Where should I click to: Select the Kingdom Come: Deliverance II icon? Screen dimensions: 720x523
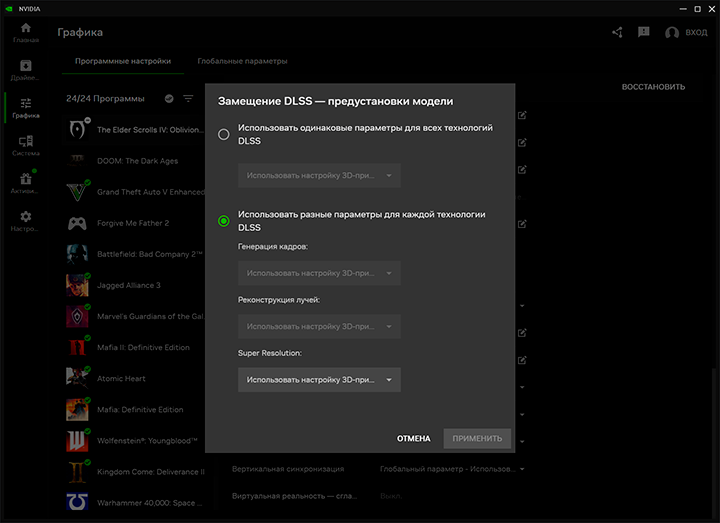(x=77, y=472)
